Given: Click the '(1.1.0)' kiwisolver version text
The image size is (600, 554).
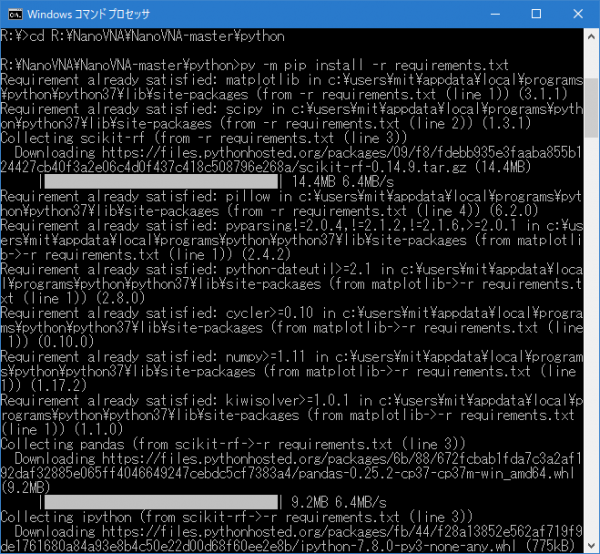Looking at the screenshot, I should click(99, 429).
